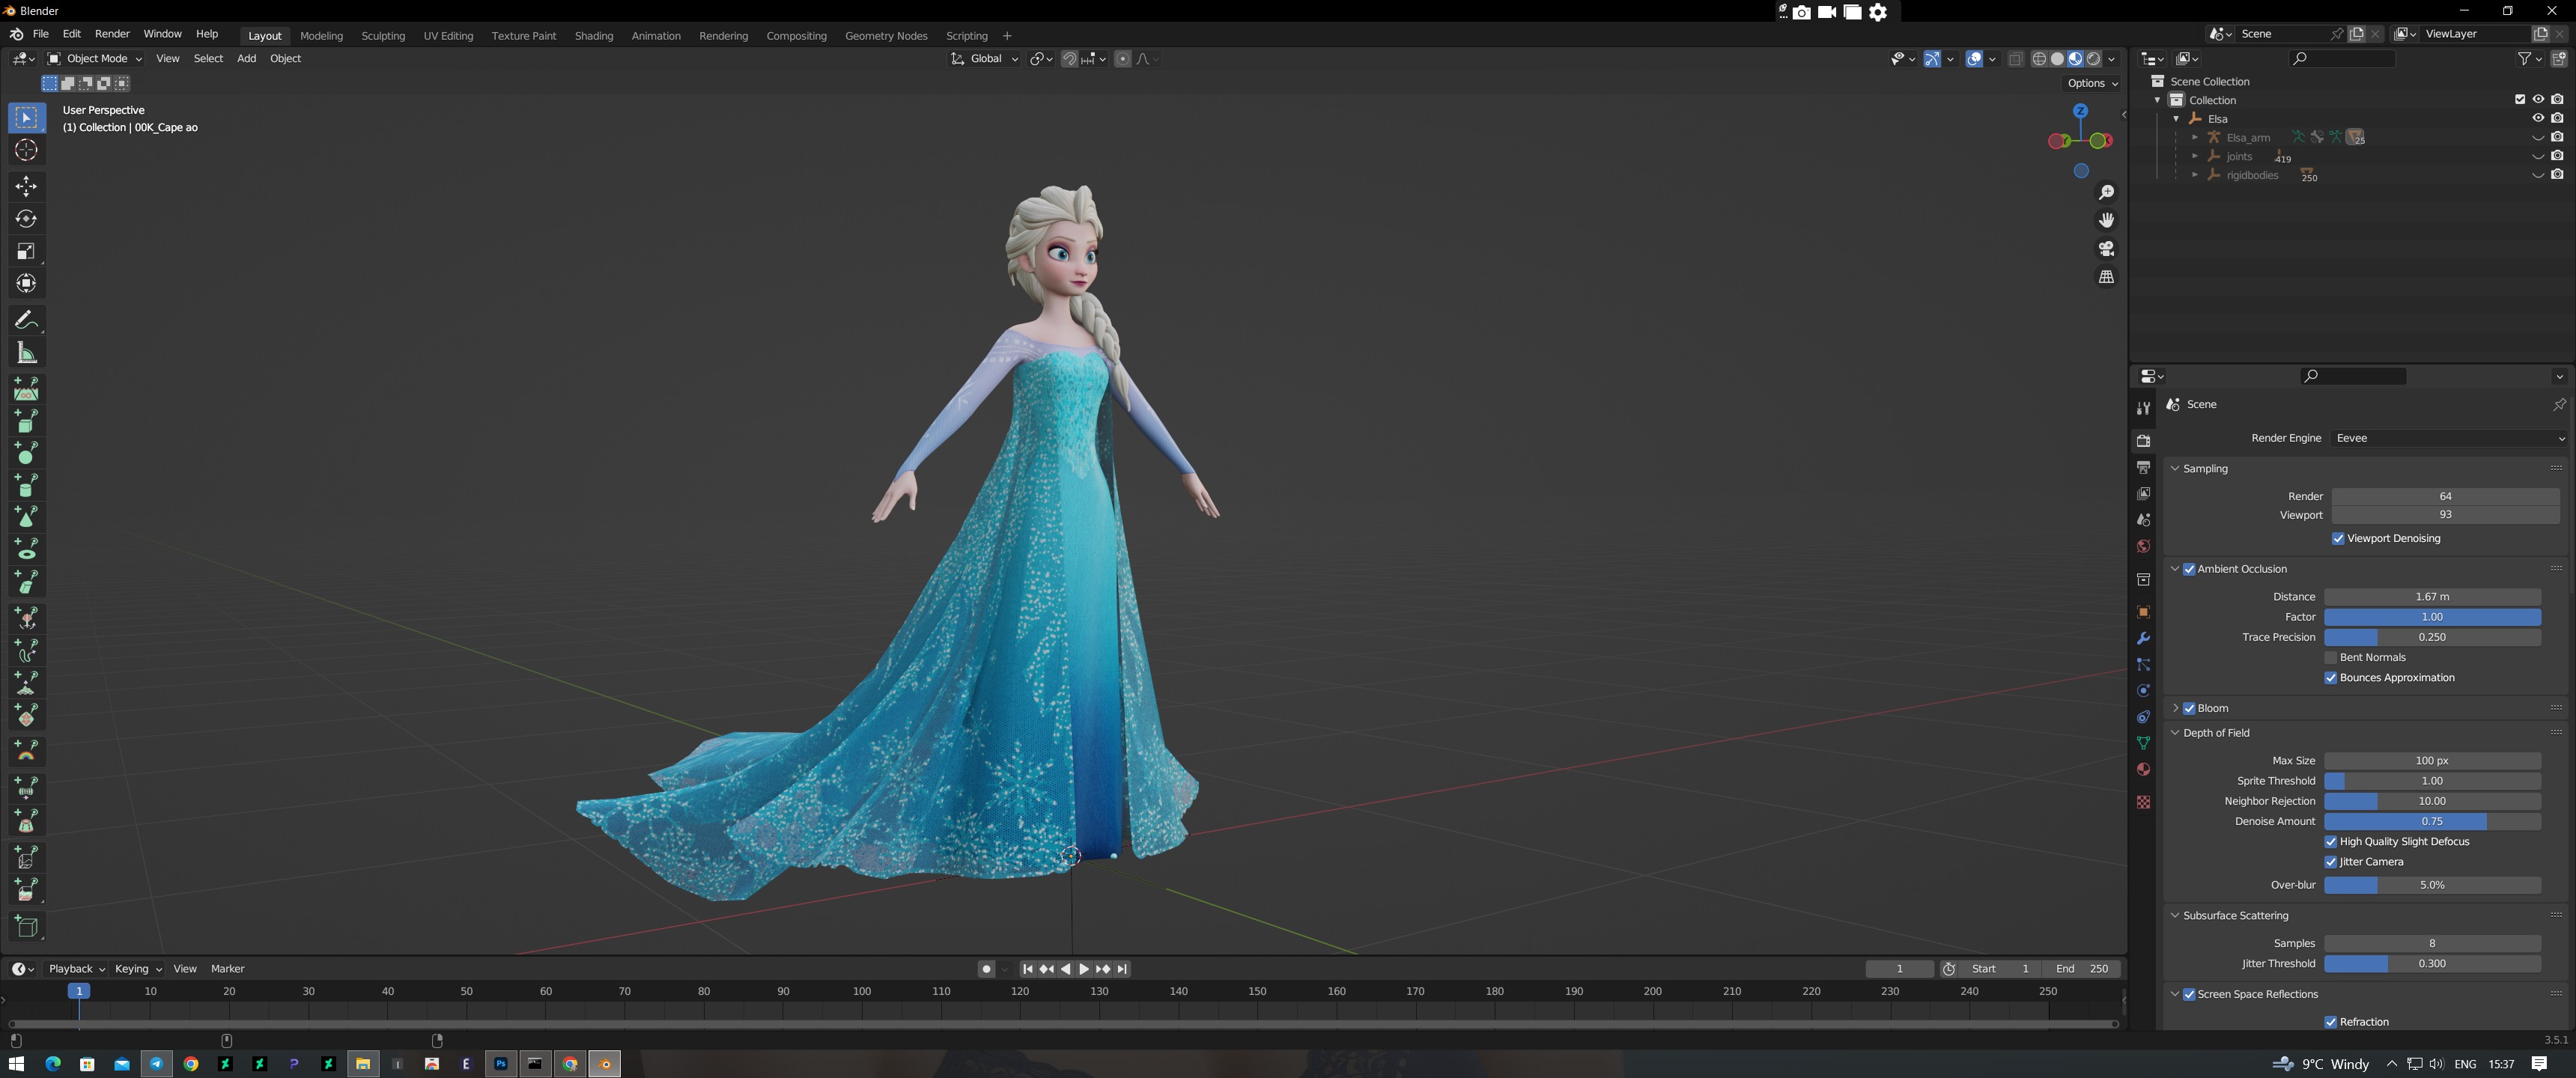Screen dimensions: 2576x1078
Task: Toggle X-ray display
Action: 2015,59
